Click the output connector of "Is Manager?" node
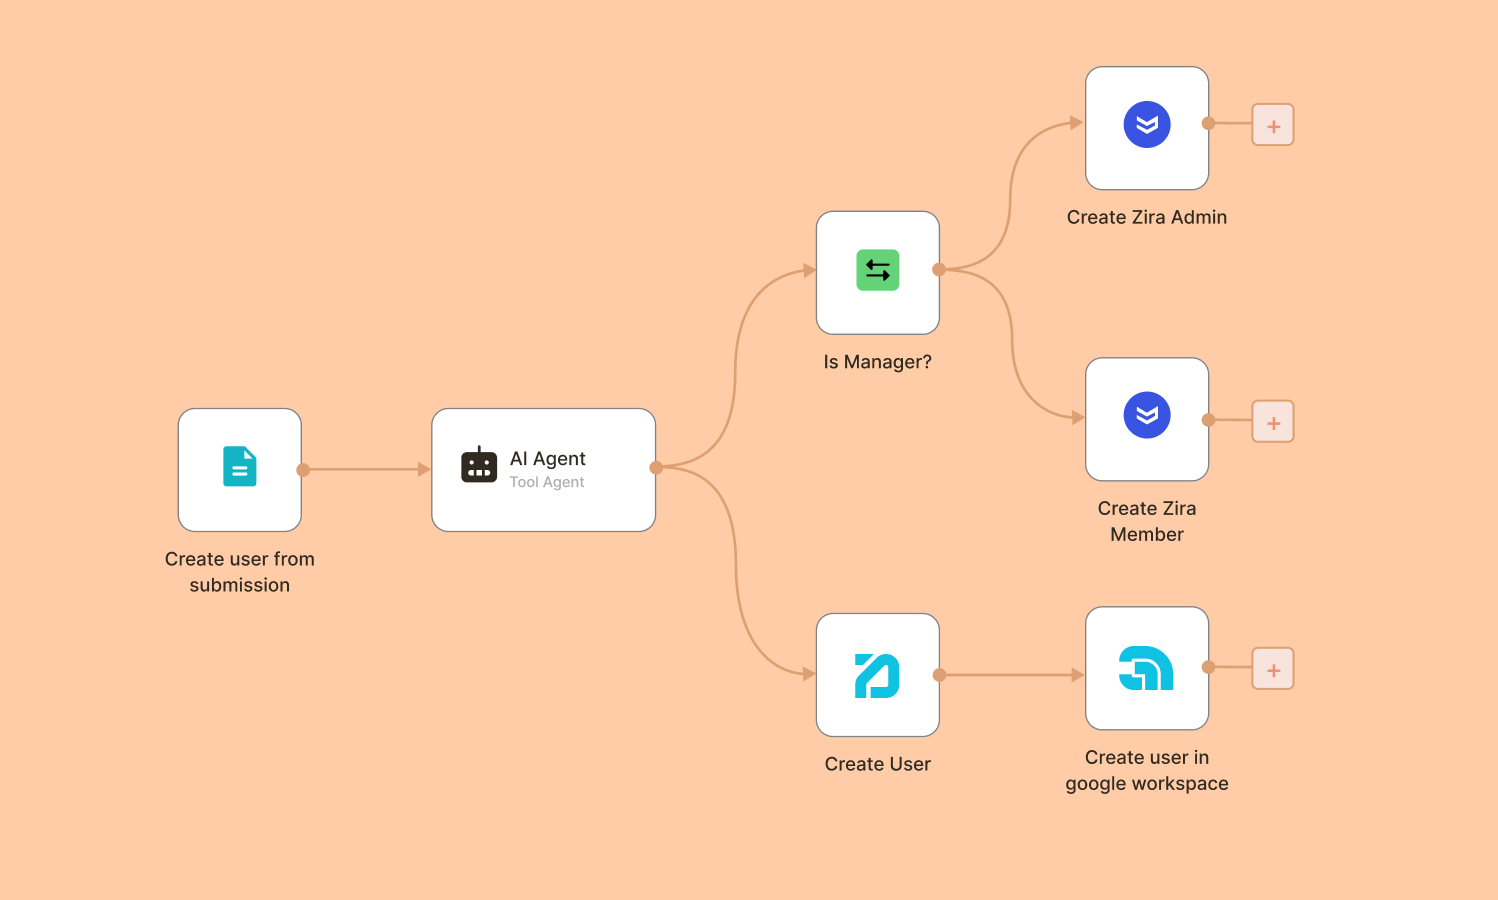Screen dimensions: 1498x900 pos(938,270)
